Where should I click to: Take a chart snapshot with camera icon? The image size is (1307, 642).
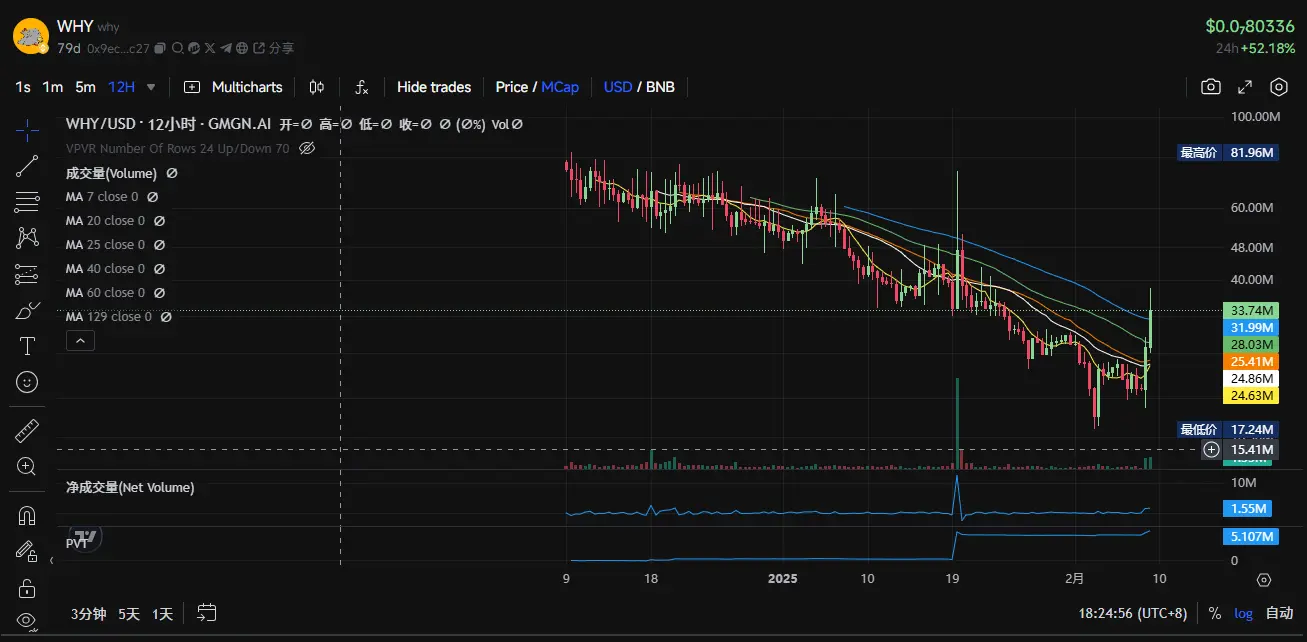pyautogui.click(x=1211, y=87)
